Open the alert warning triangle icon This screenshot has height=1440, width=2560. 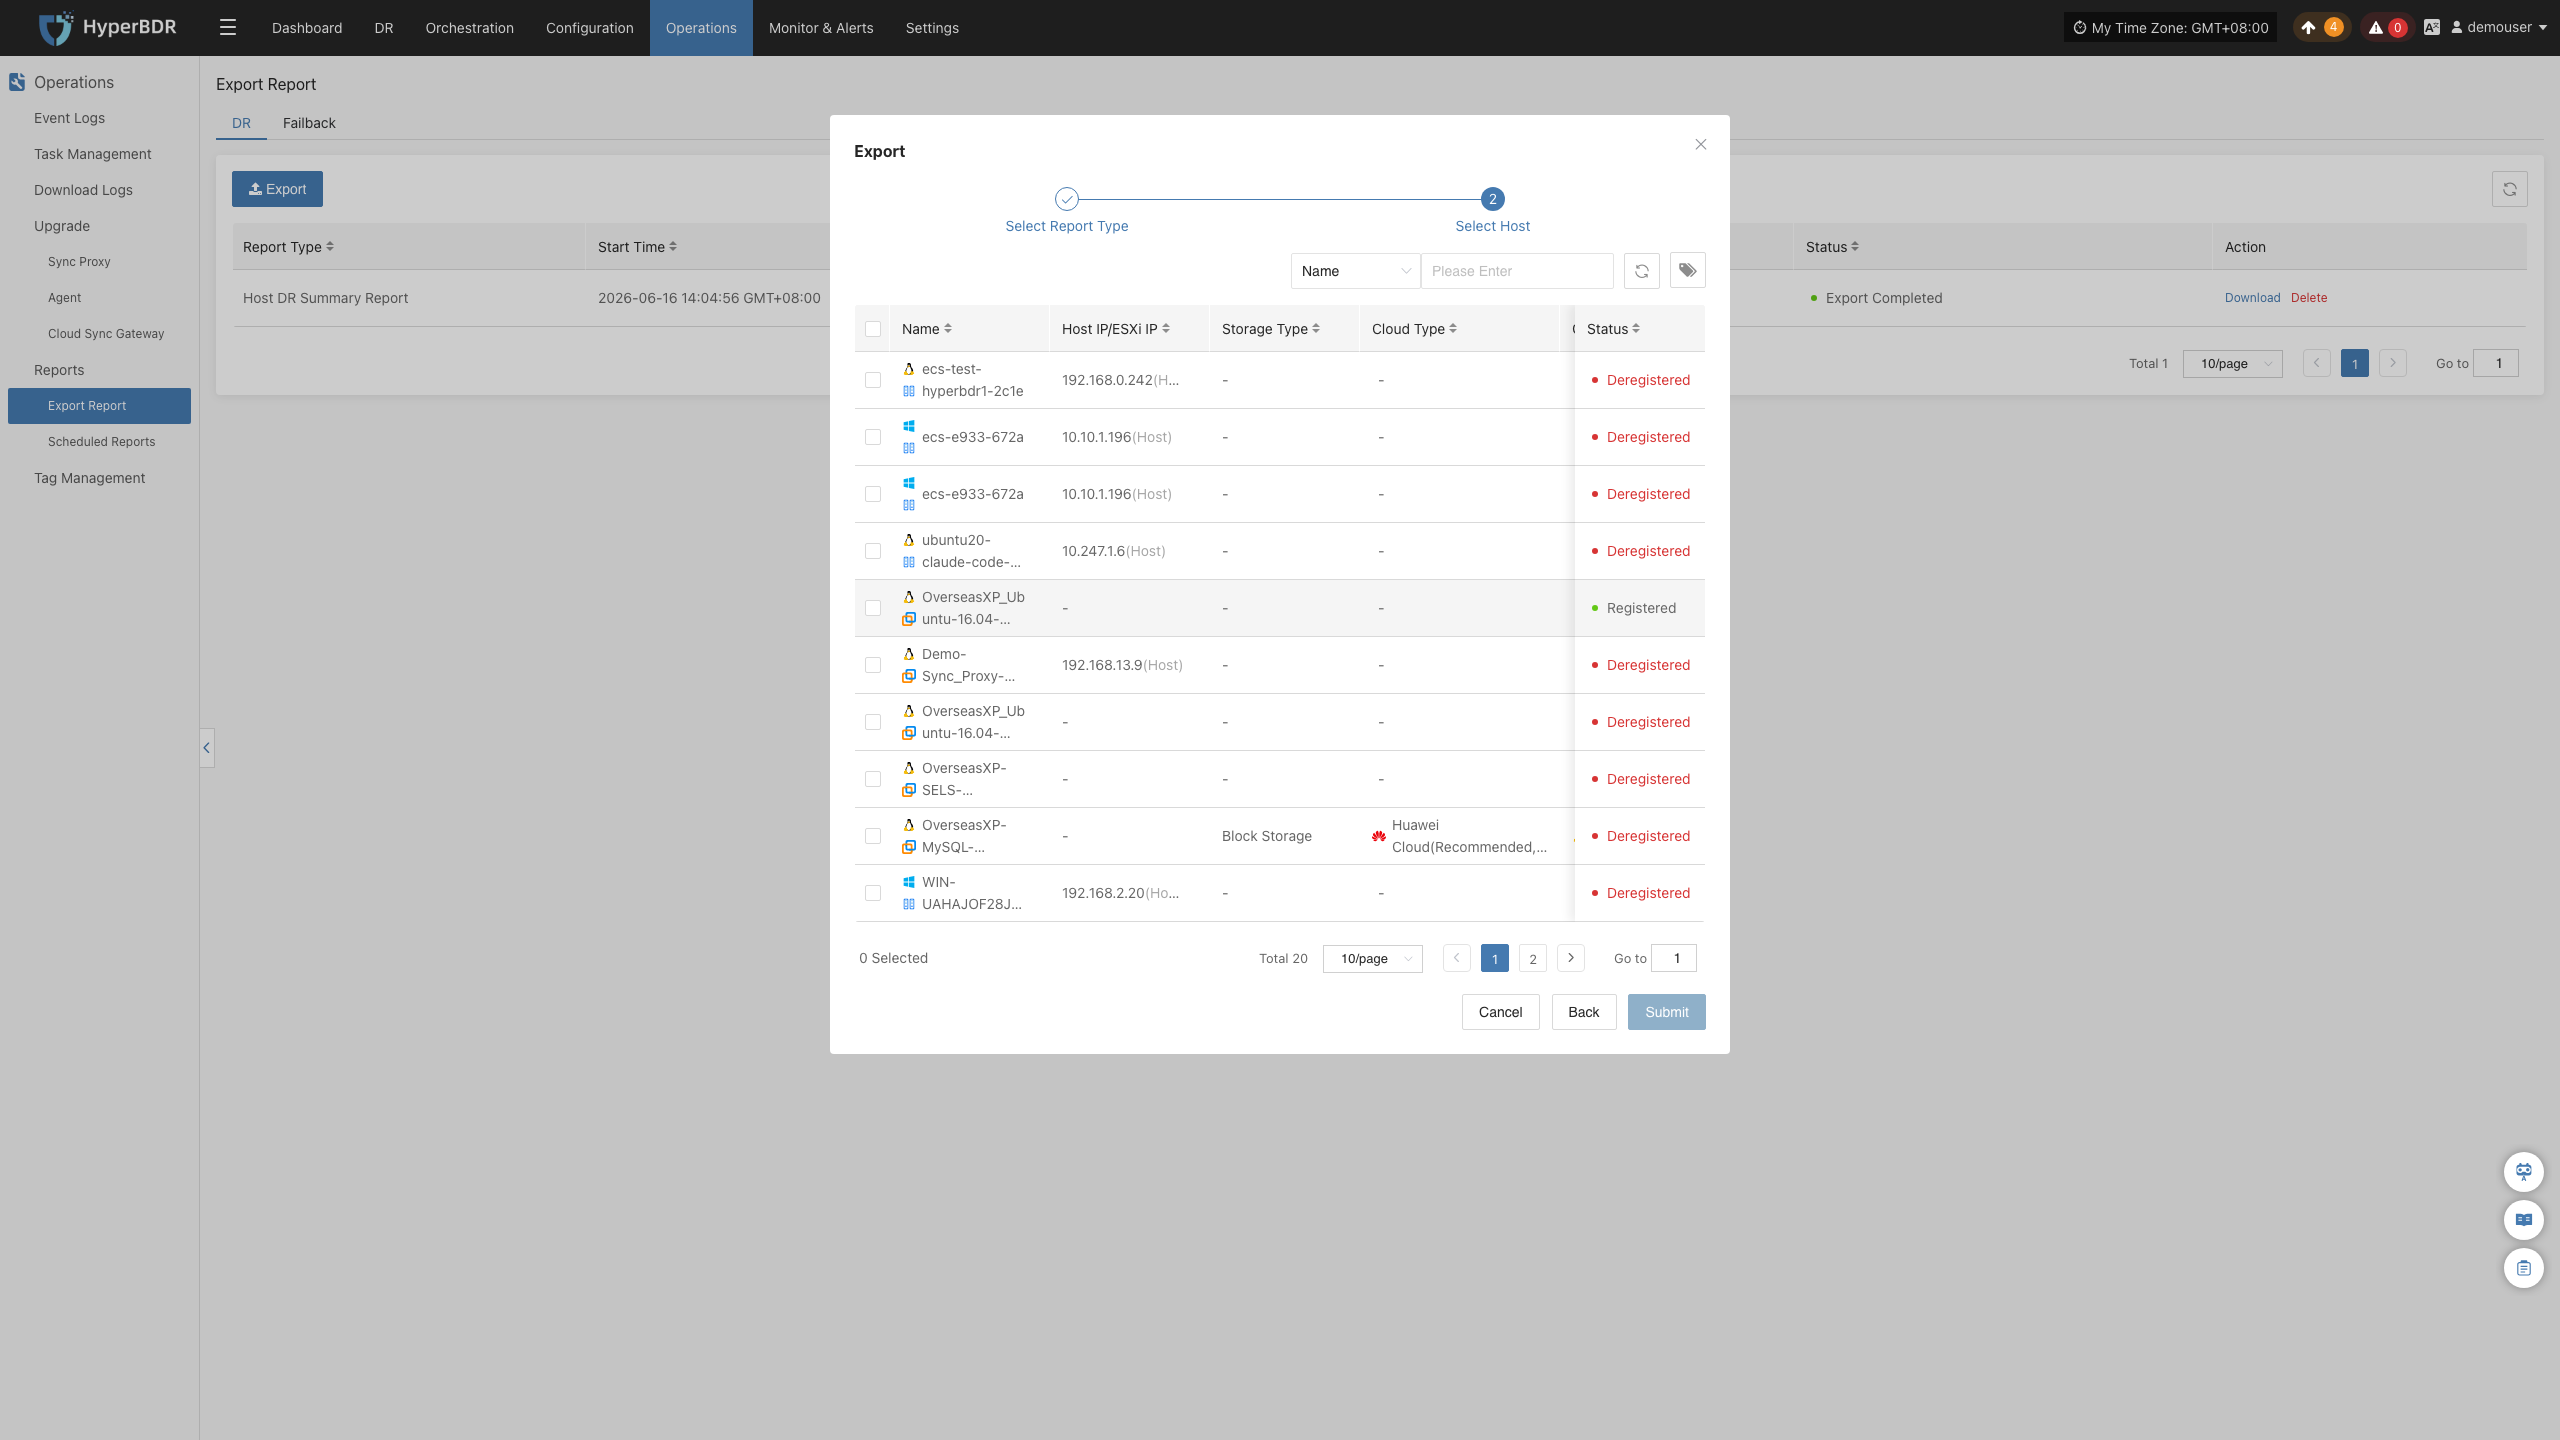point(2376,28)
